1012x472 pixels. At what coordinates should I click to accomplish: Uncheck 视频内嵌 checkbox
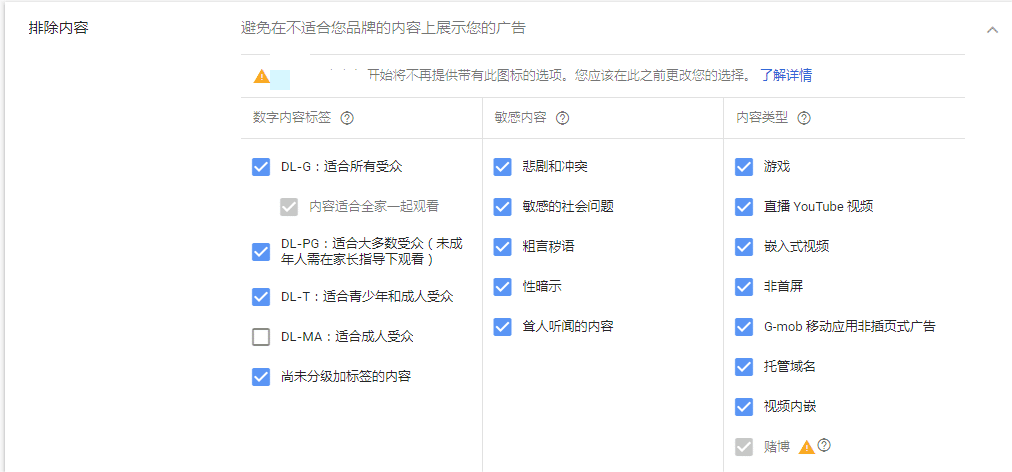(x=744, y=407)
